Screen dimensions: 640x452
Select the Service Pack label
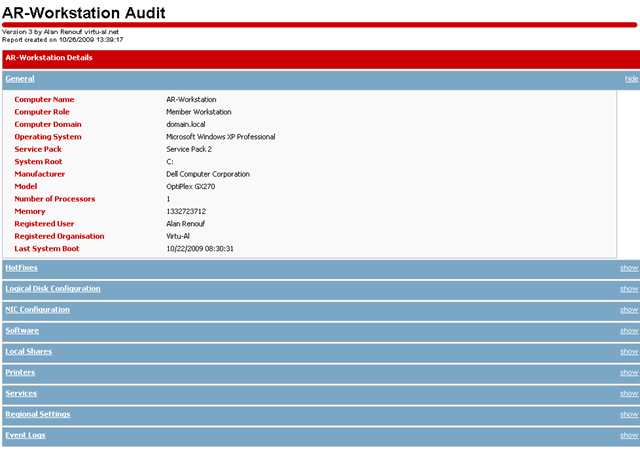click(x=38, y=149)
